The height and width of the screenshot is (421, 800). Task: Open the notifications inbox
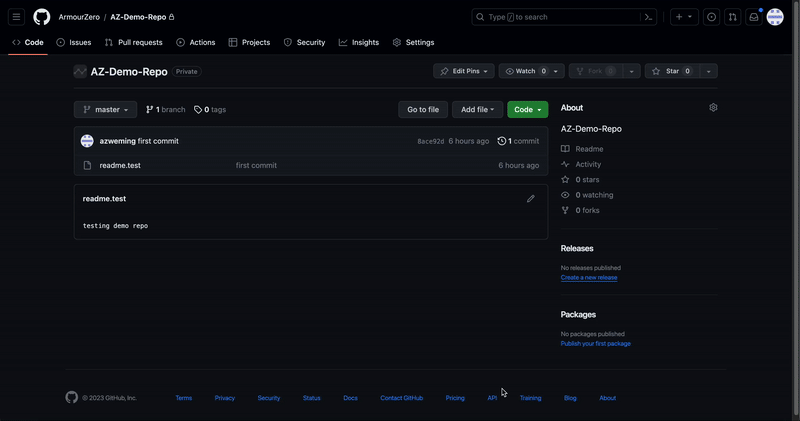754,17
